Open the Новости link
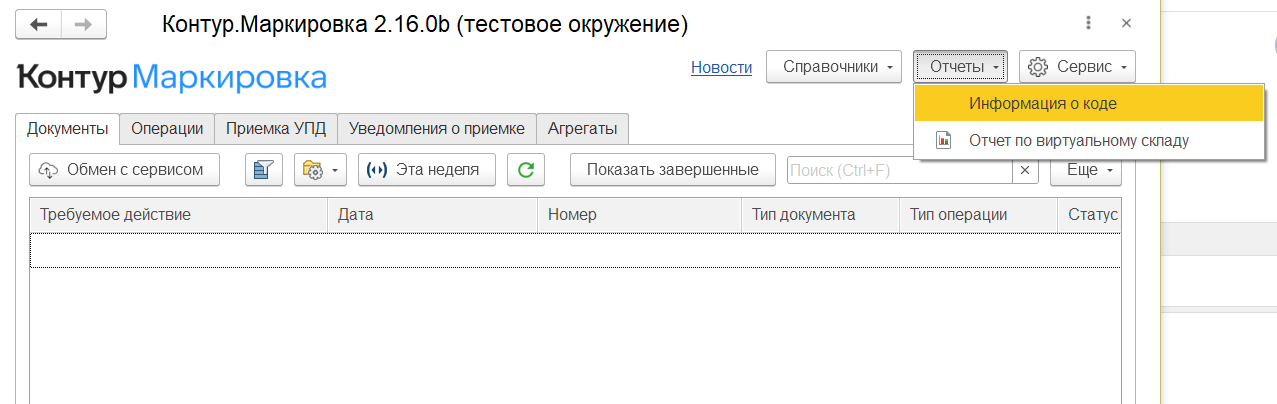 [721, 67]
